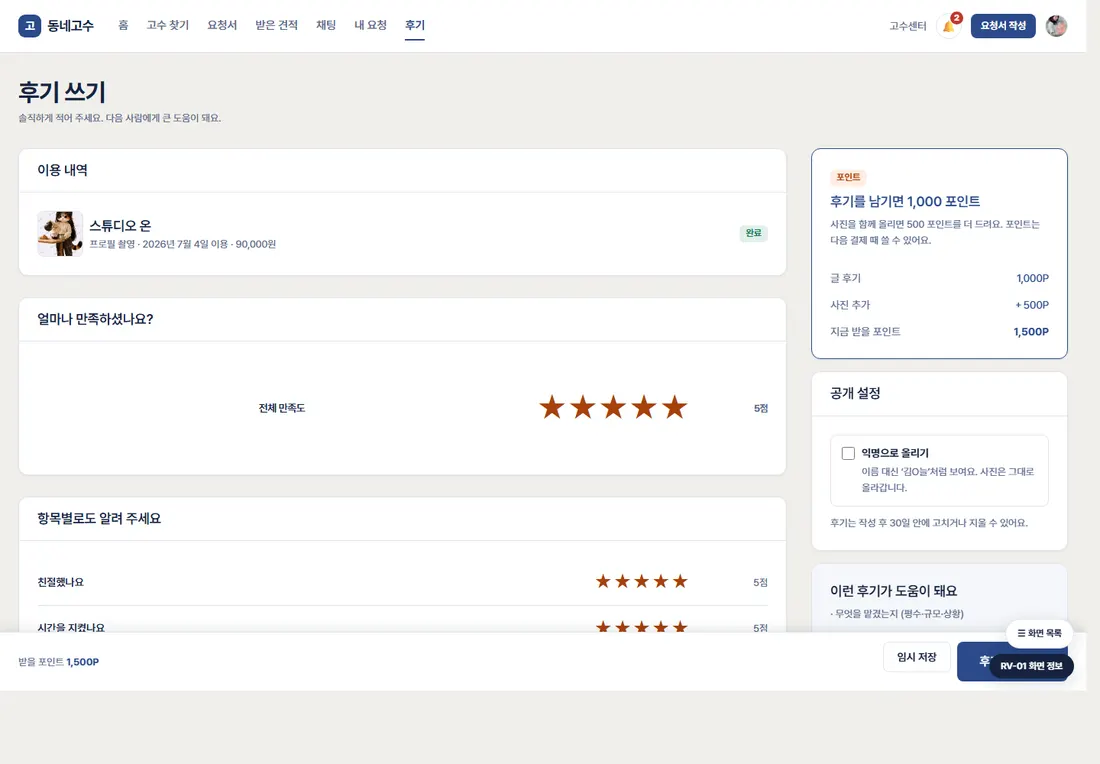
Task: Open the 받은 견적 tab
Action: click(x=276, y=25)
